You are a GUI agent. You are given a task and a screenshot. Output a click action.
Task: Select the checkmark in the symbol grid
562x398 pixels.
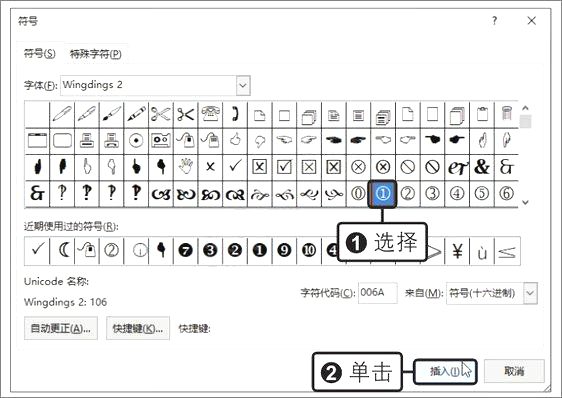[235, 167]
